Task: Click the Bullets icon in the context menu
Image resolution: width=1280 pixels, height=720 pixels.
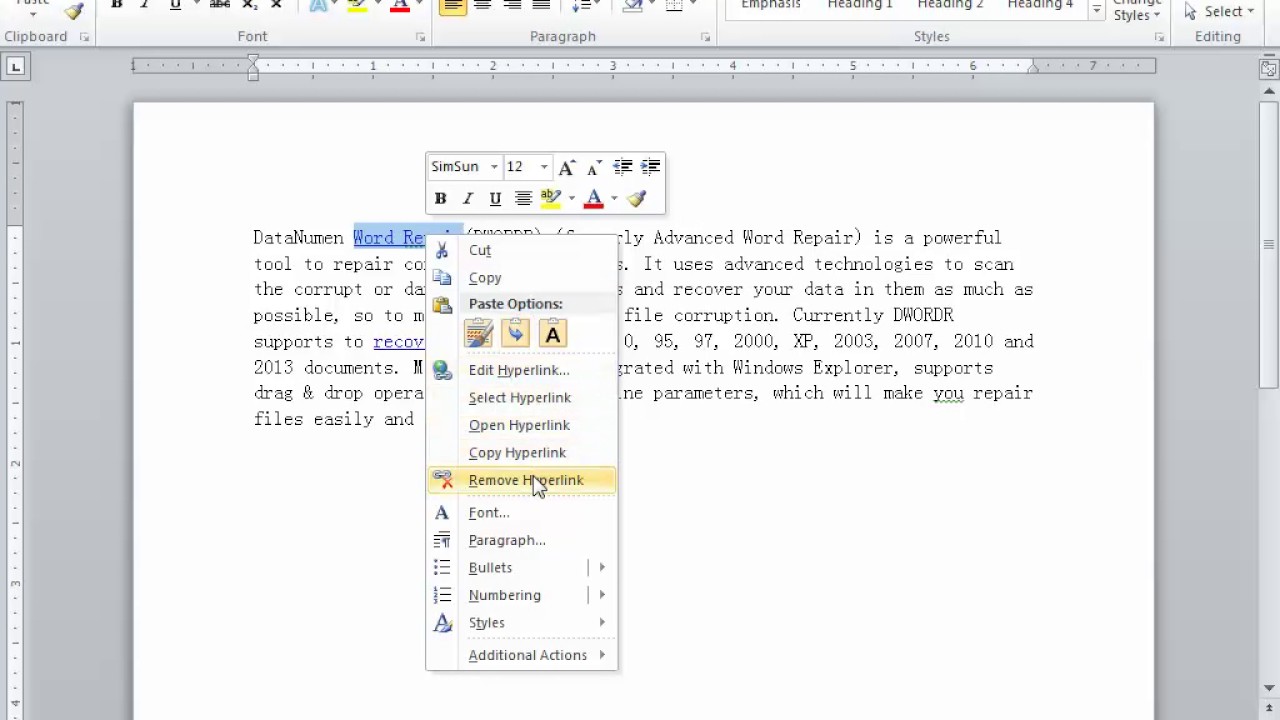Action: click(x=442, y=567)
